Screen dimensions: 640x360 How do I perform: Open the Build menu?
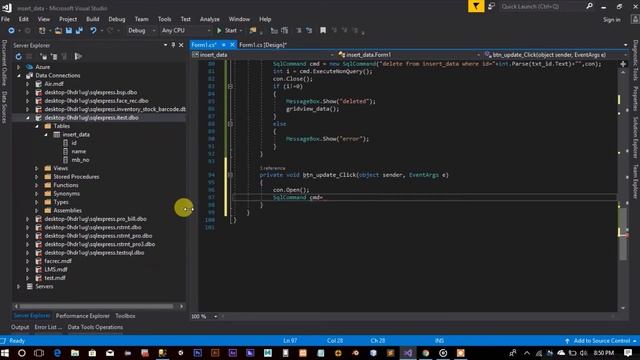[x=93, y=19]
